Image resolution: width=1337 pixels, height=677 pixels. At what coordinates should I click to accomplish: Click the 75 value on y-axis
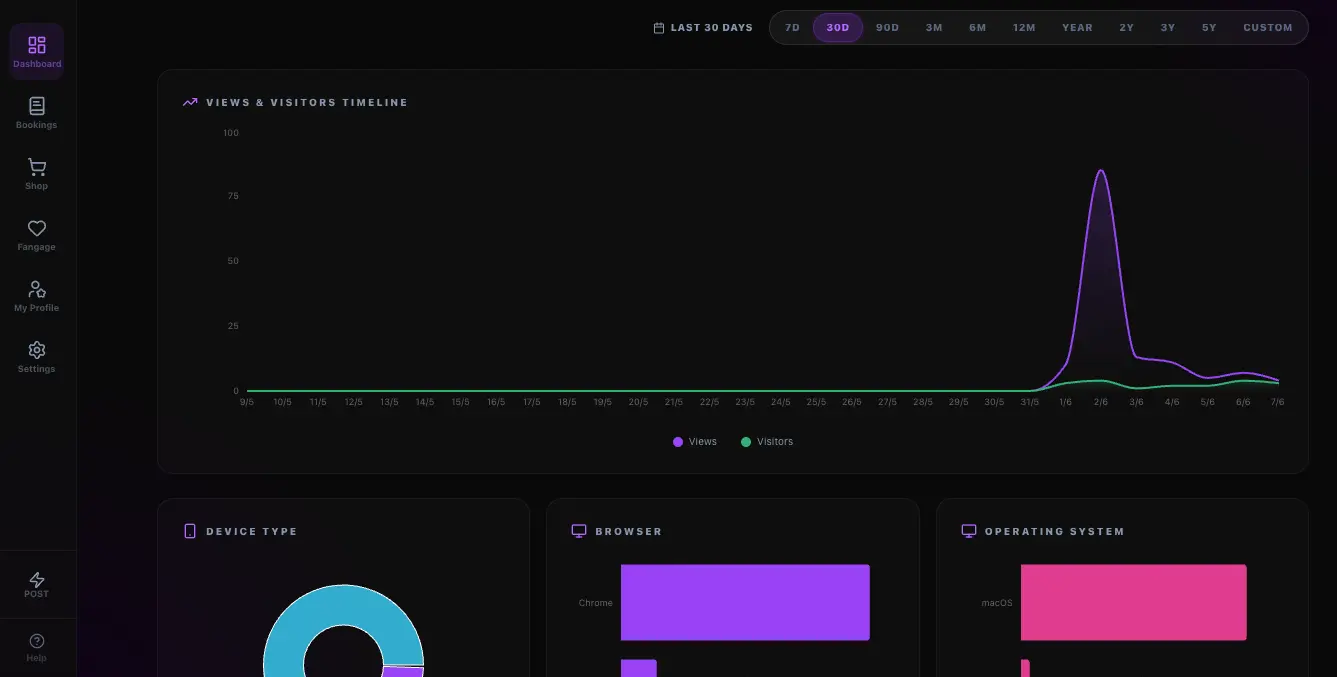pos(233,196)
